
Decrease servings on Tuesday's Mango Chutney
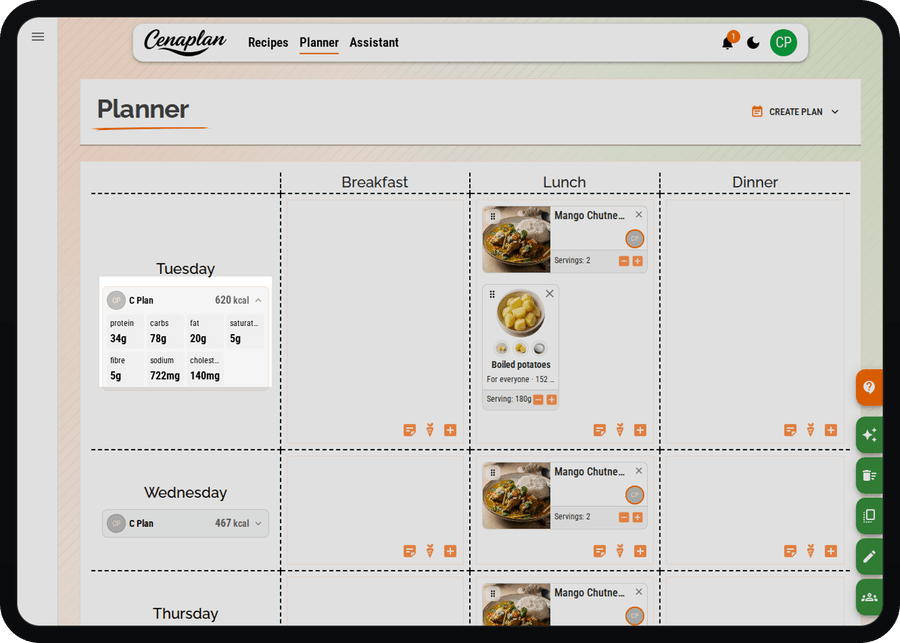(x=624, y=261)
